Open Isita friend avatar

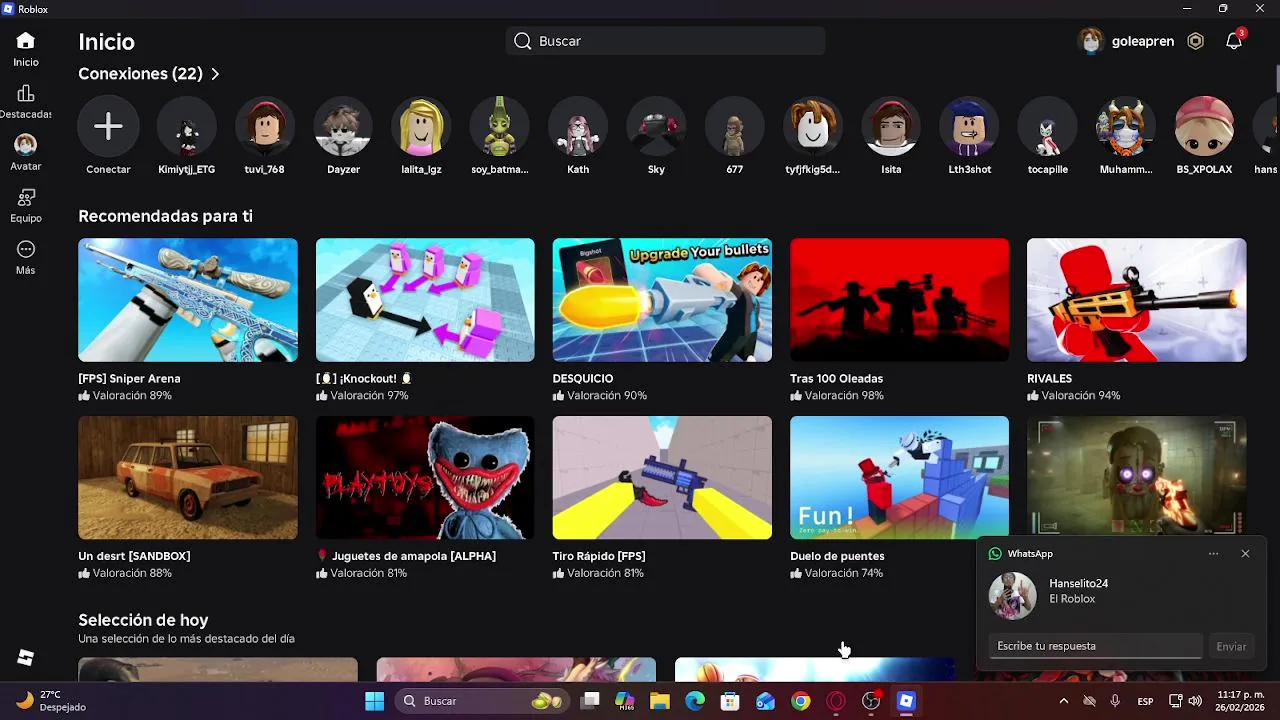click(x=891, y=127)
